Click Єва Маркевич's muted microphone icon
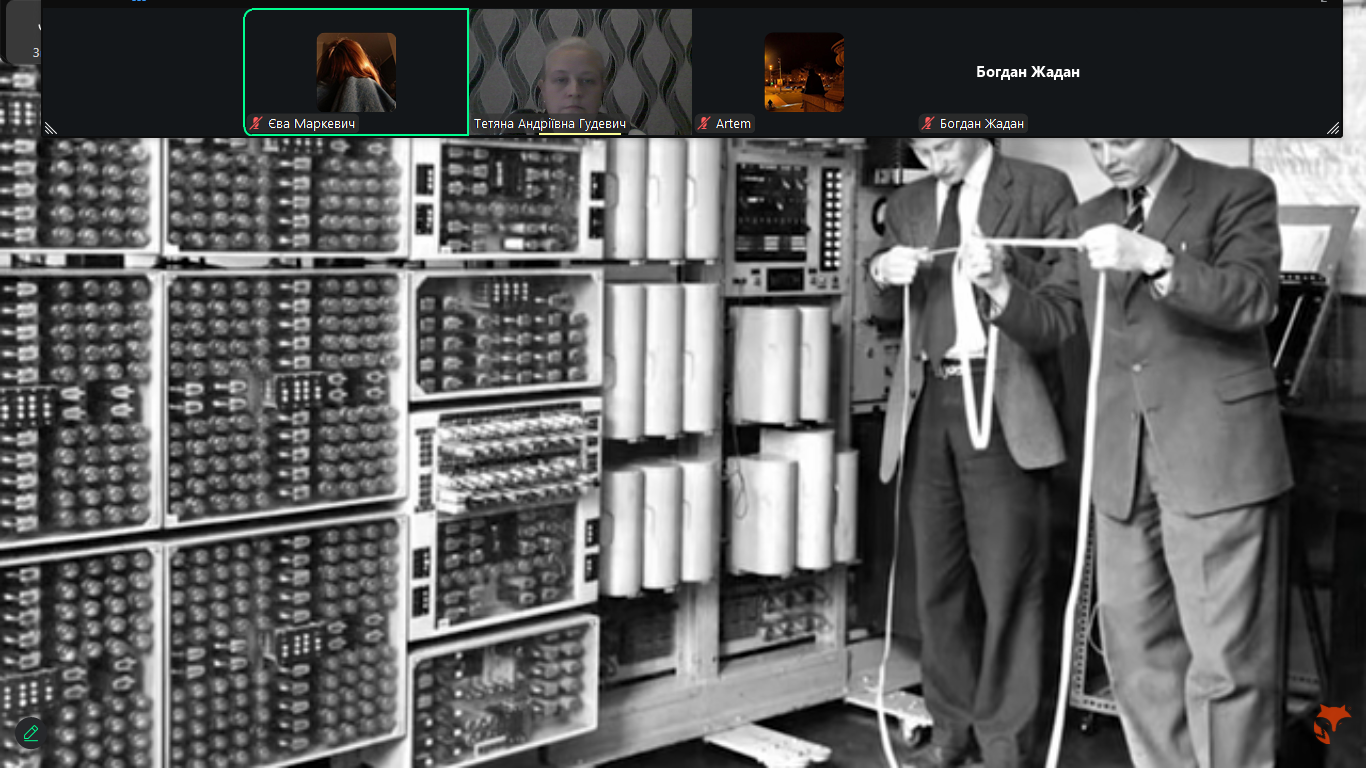Image resolution: width=1366 pixels, height=768 pixels. tap(258, 124)
